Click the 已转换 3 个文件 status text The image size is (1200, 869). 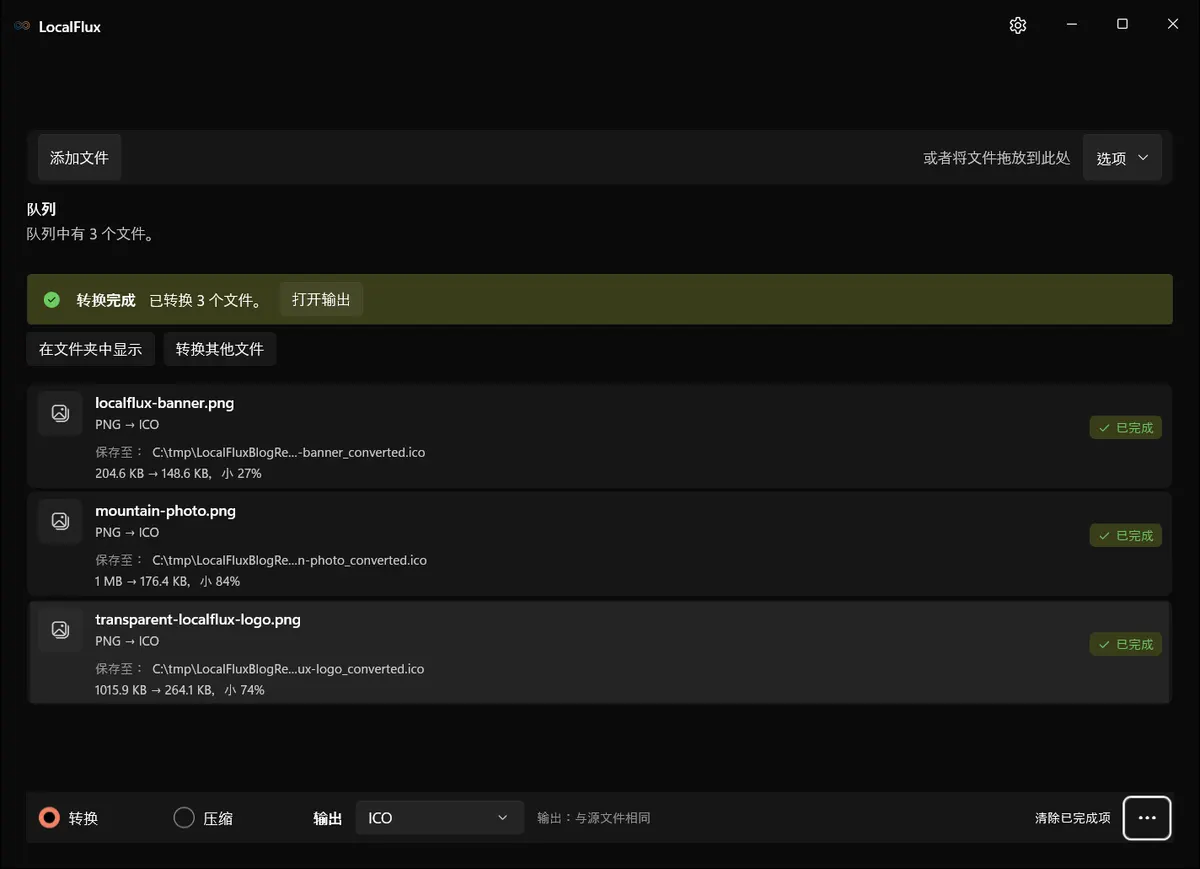click(205, 300)
